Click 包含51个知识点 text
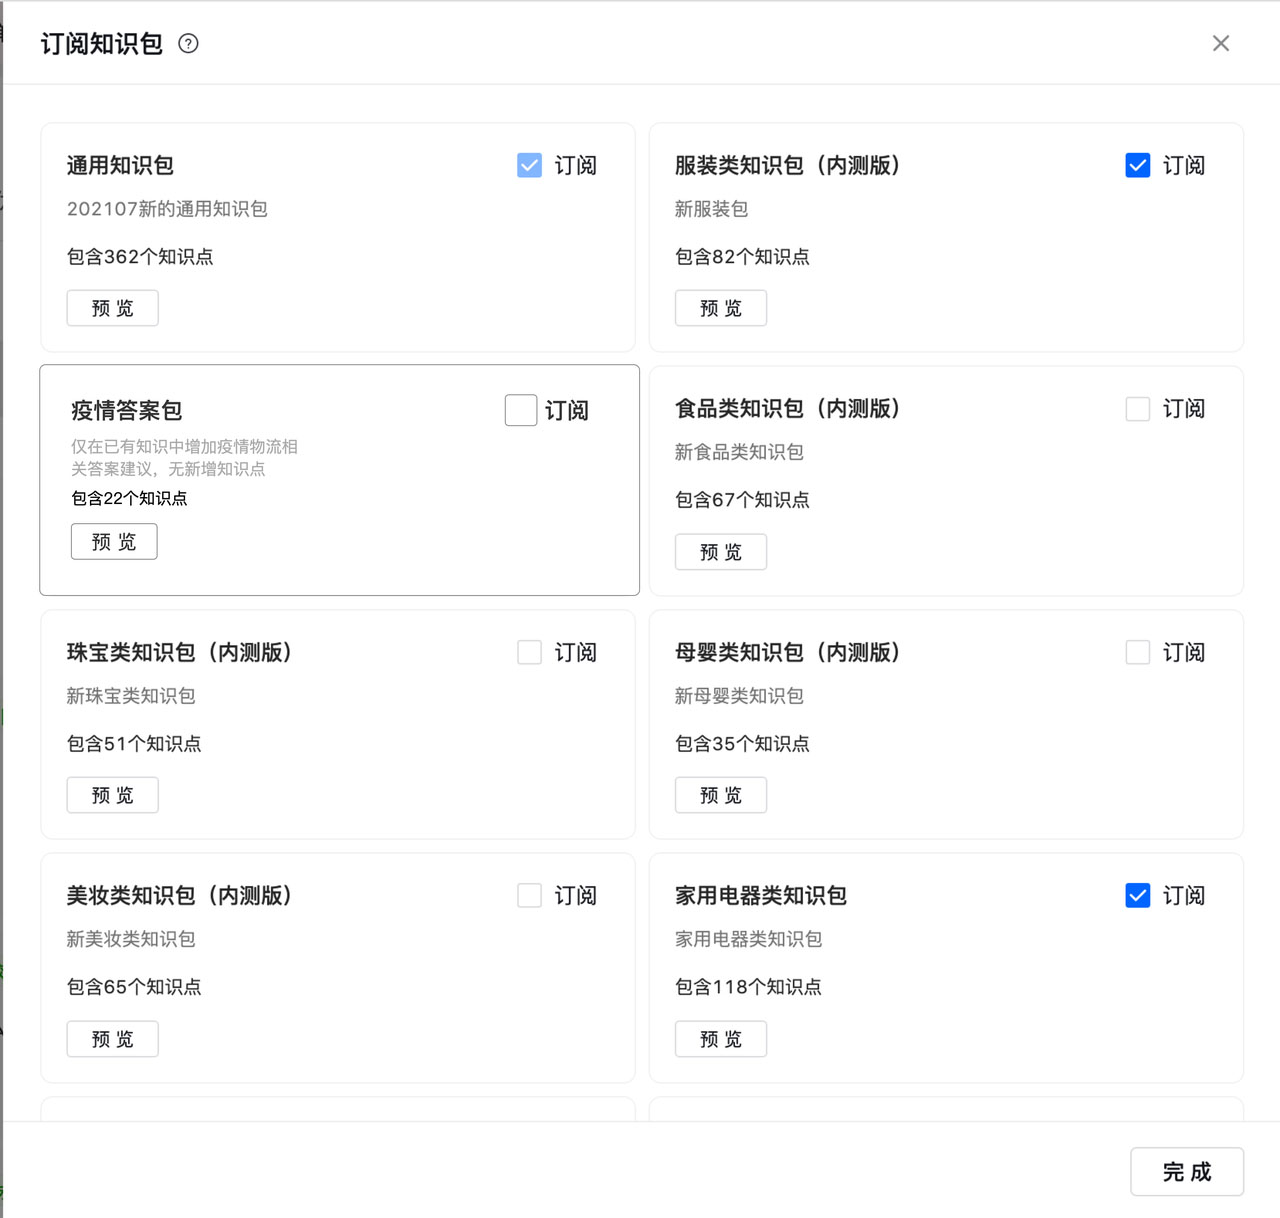The image size is (1280, 1218). [x=134, y=744]
